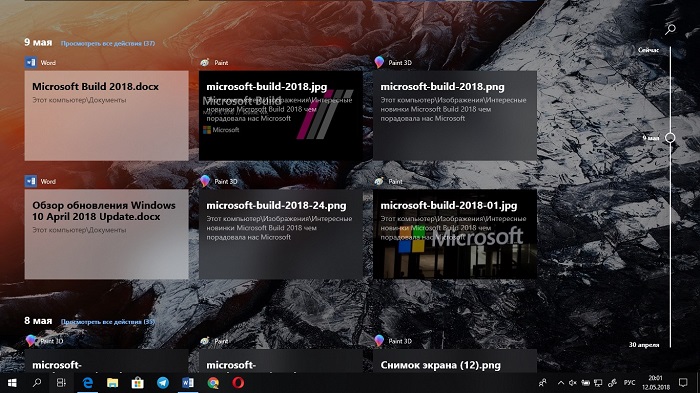Click Paint icon above microsoft-build-2018-01.jpg
Viewport: 700px width, 393px height.
[379, 181]
